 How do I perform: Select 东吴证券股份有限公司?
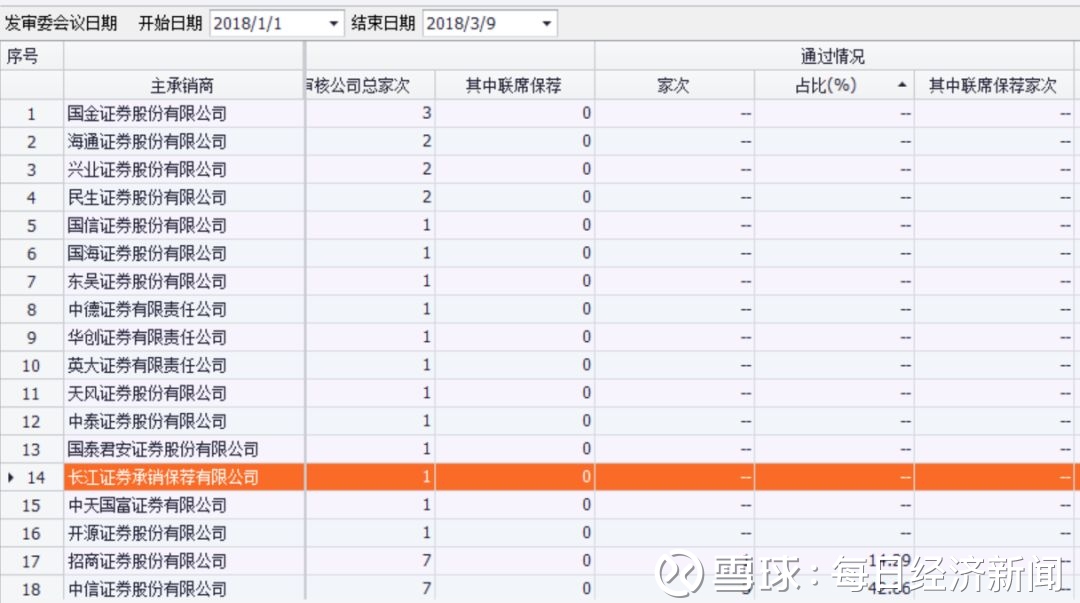[x=147, y=281]
